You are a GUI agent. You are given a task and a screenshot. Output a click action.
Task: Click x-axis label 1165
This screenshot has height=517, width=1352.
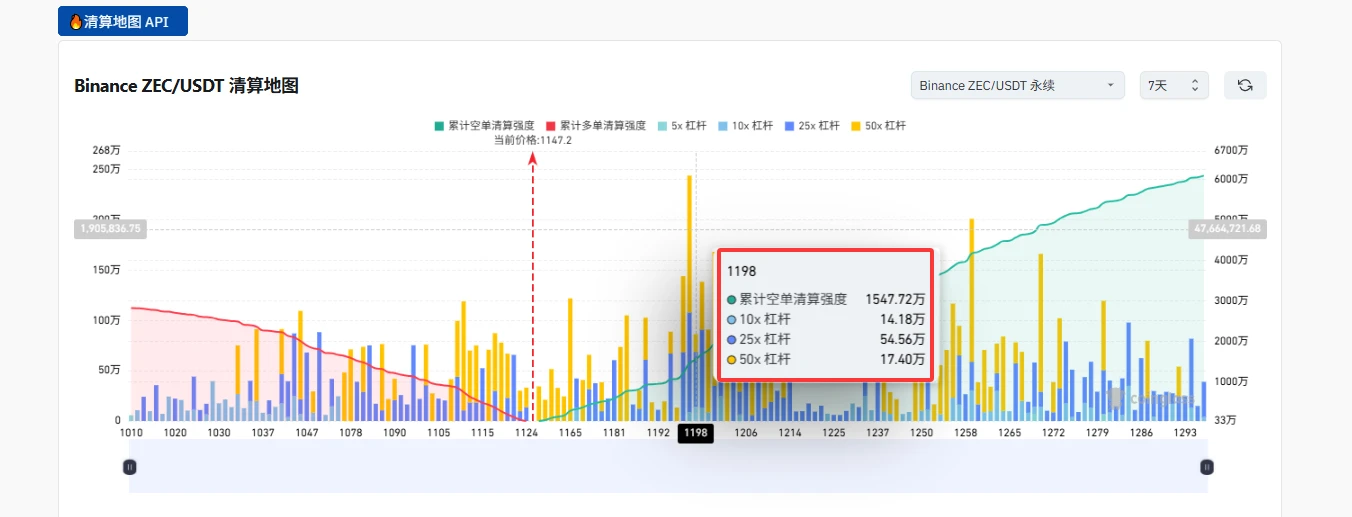coord(570,433)
